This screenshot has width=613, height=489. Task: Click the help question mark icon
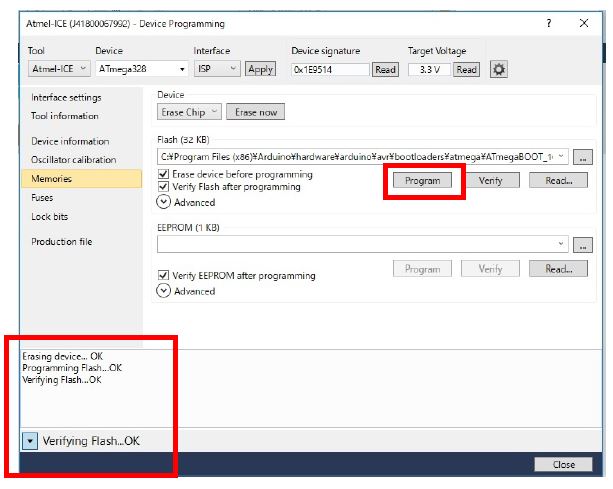coord(549,23)
